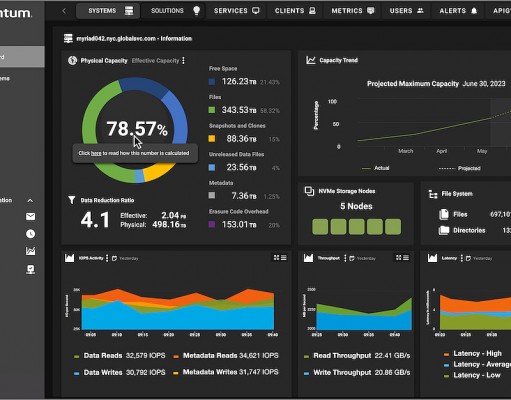Go to the CLIENTS tab
This screenshot has height=400, width=511.
tap(295, 11)
